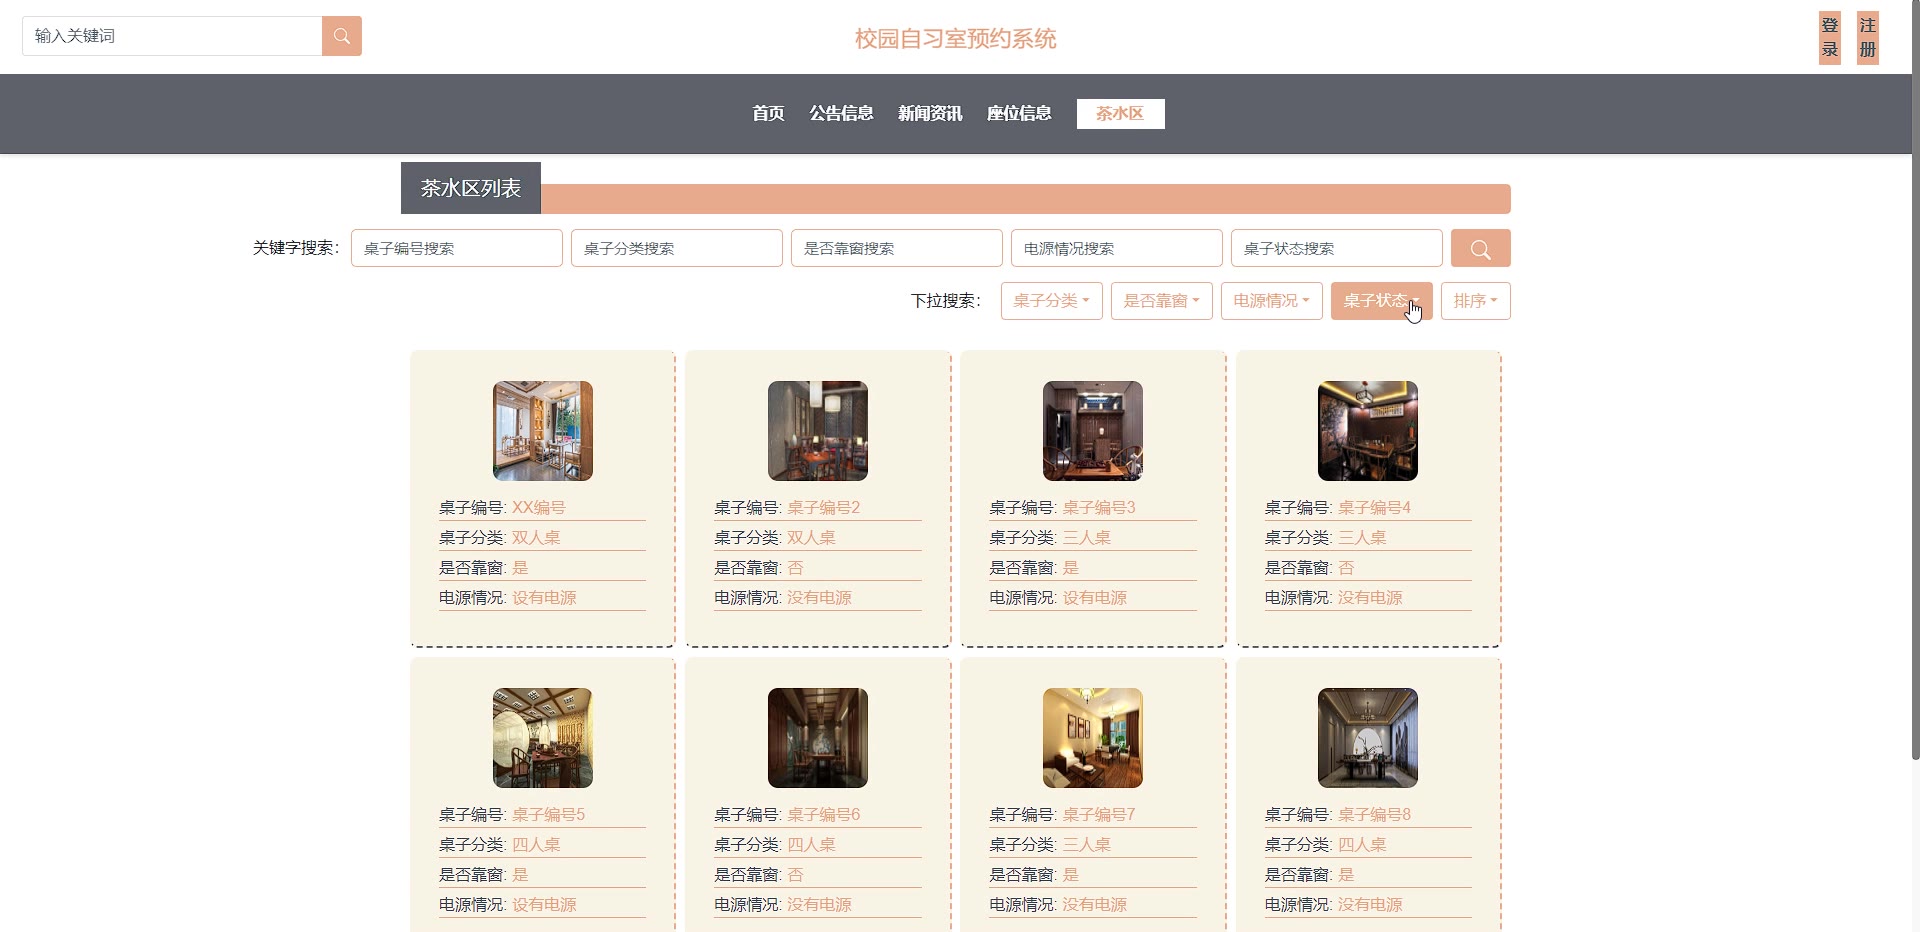This screenshot has height=932, width=1920.
Task: Open thumbnail of table XX编号
Action: pos(543,431)
